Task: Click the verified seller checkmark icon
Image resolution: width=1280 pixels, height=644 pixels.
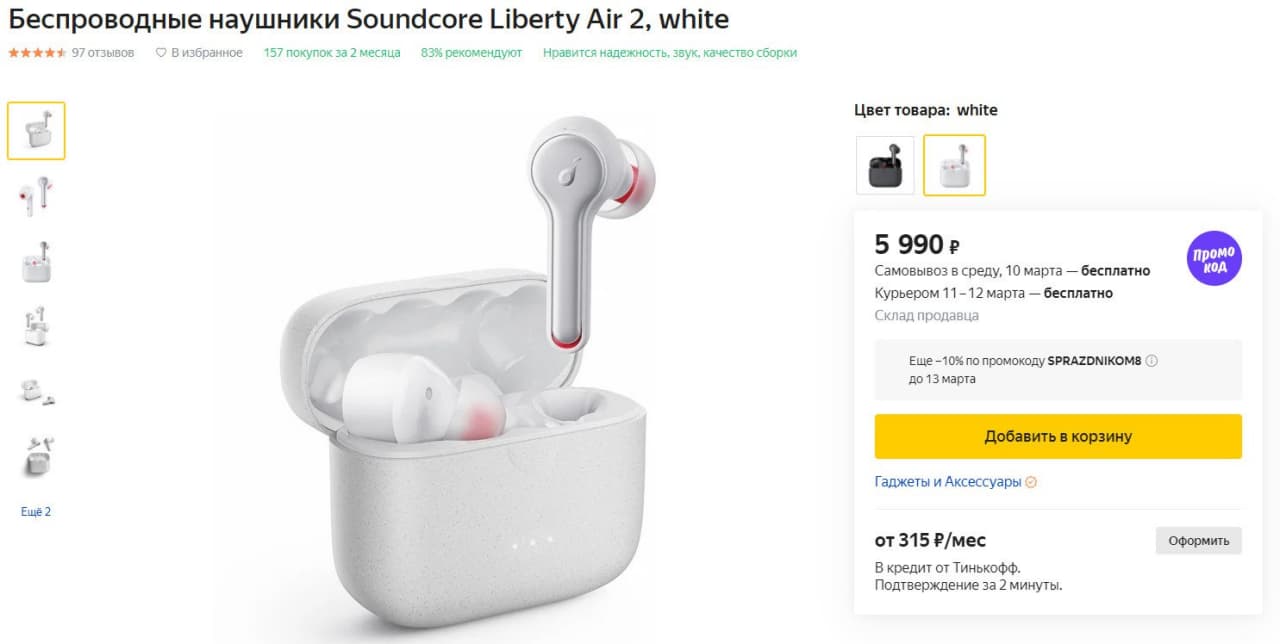Action: (1031, 482)
